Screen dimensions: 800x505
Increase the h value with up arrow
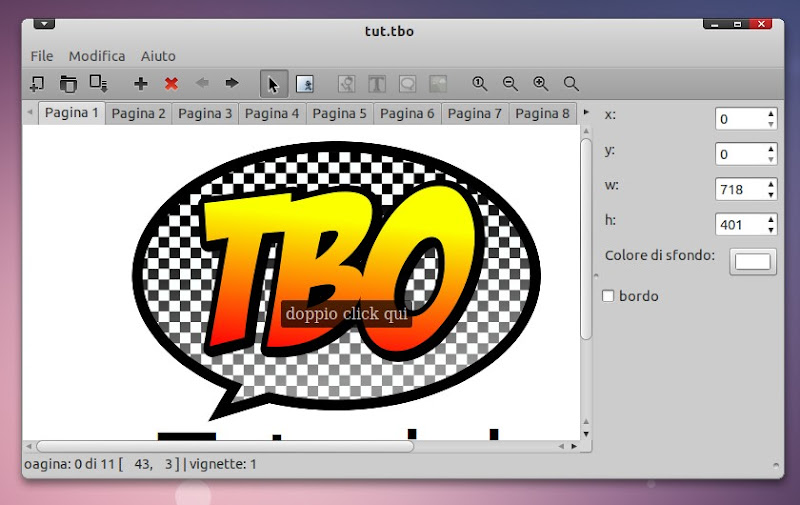click(x=771, y=219)
